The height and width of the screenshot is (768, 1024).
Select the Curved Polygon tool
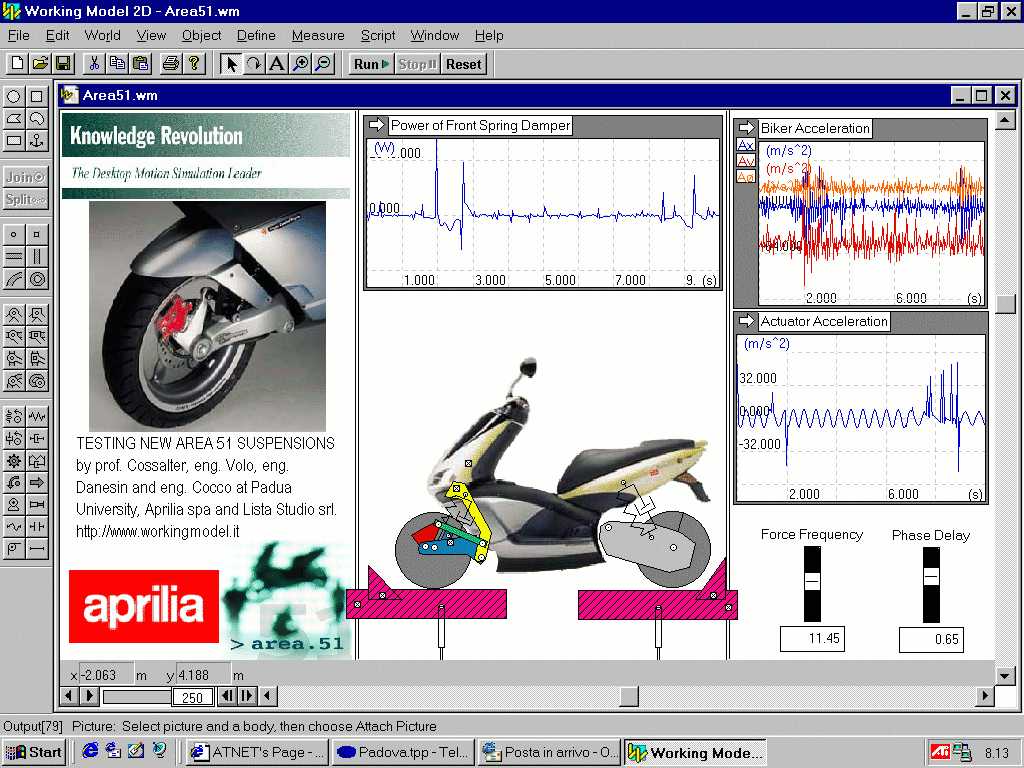click(x=37, y=118)
